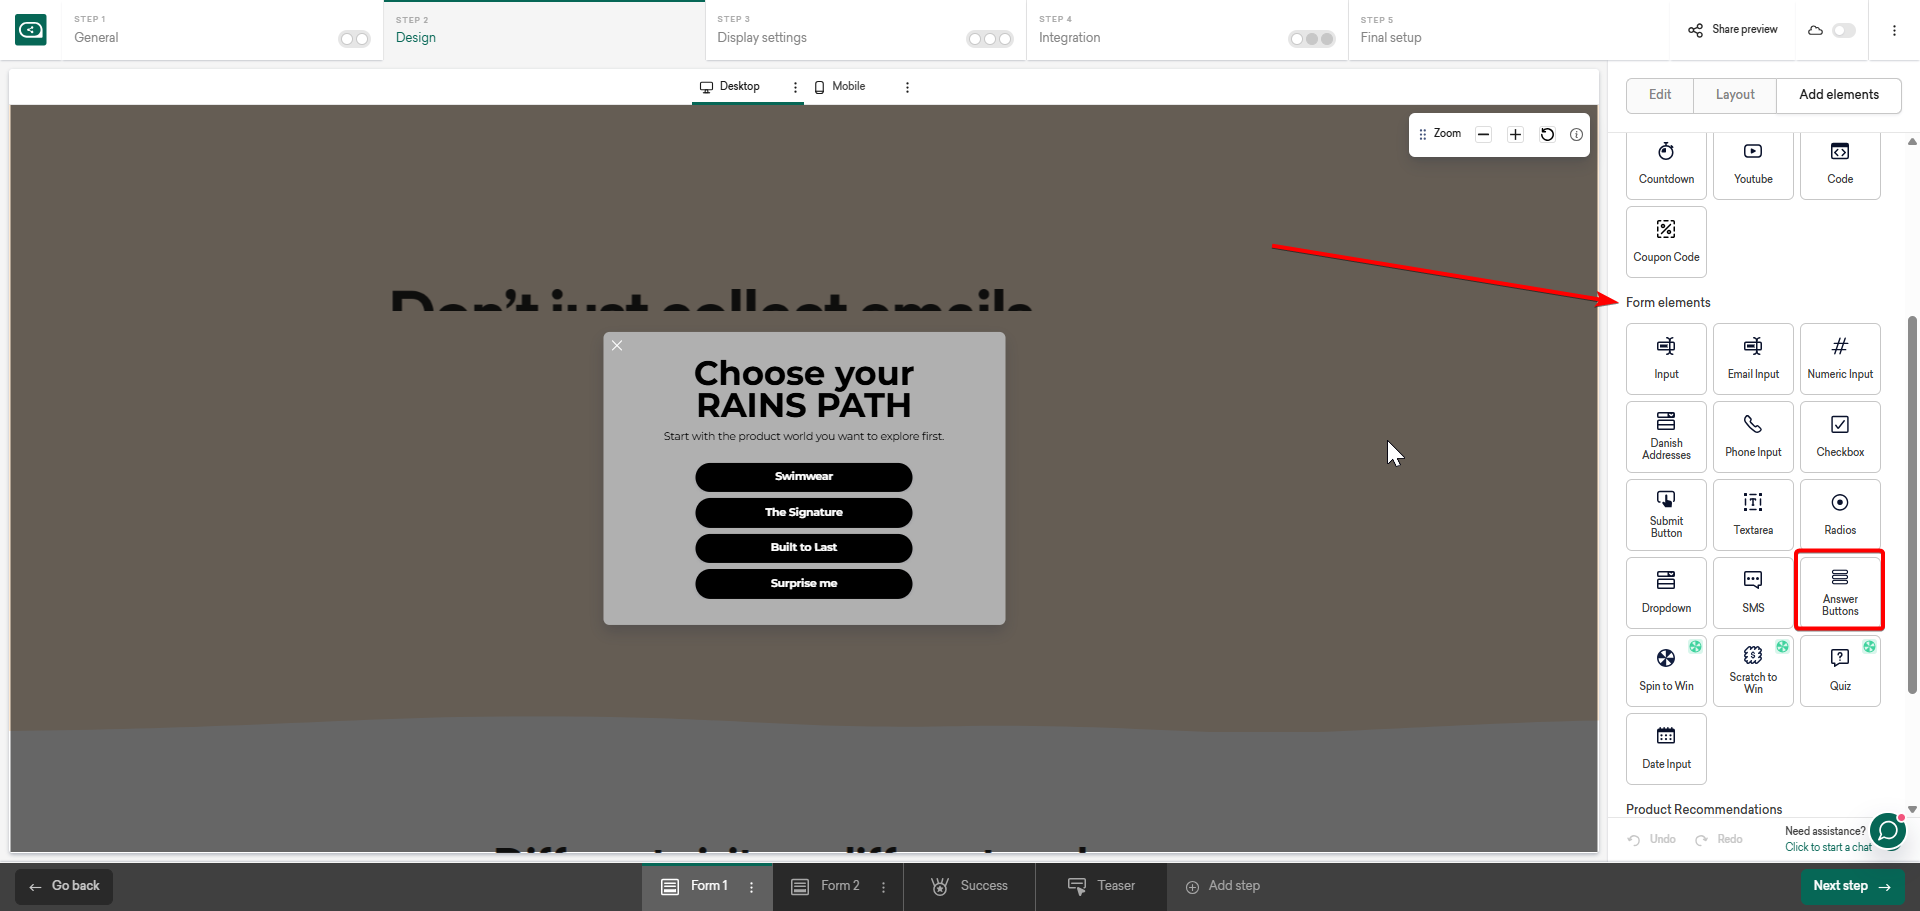Click the app logo in the top-left
Viewport: 1920px width, 911px height.
point(31,30)
